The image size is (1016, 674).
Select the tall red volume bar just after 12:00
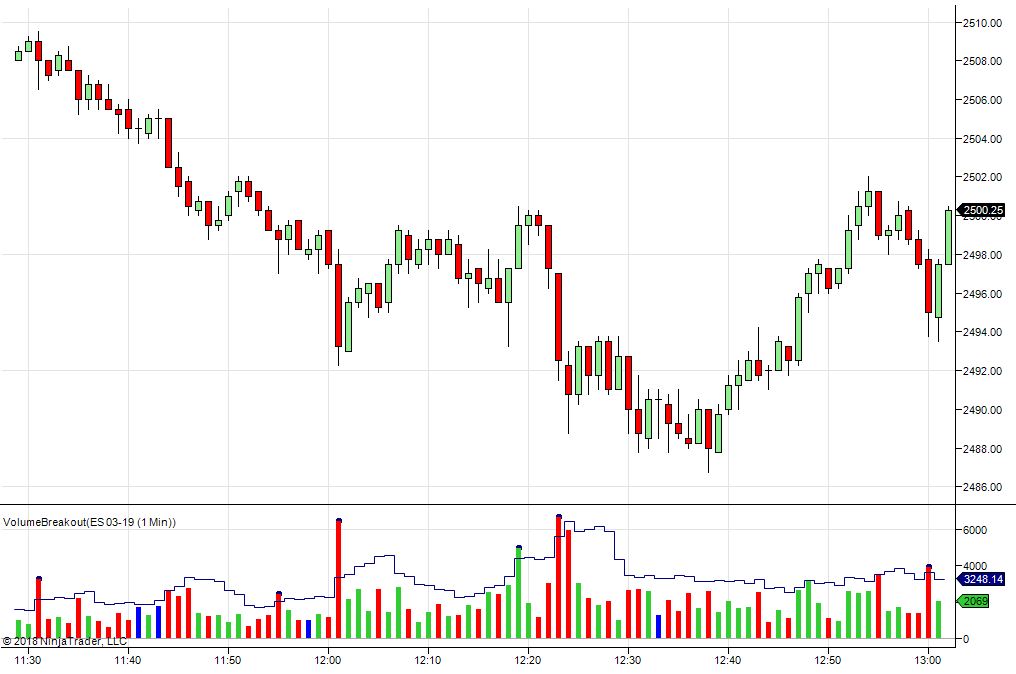tap(338, 579)
